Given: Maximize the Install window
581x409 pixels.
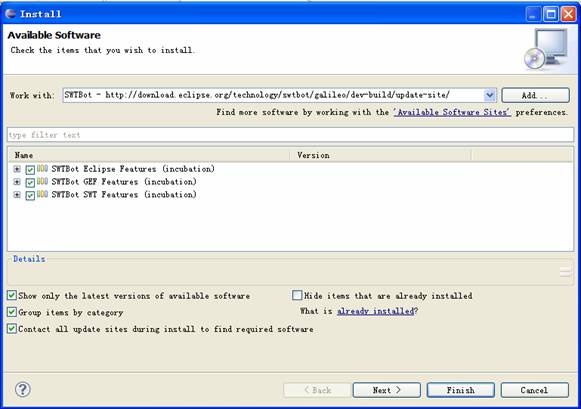Looking at the screenshot, I should coord(551,14).
